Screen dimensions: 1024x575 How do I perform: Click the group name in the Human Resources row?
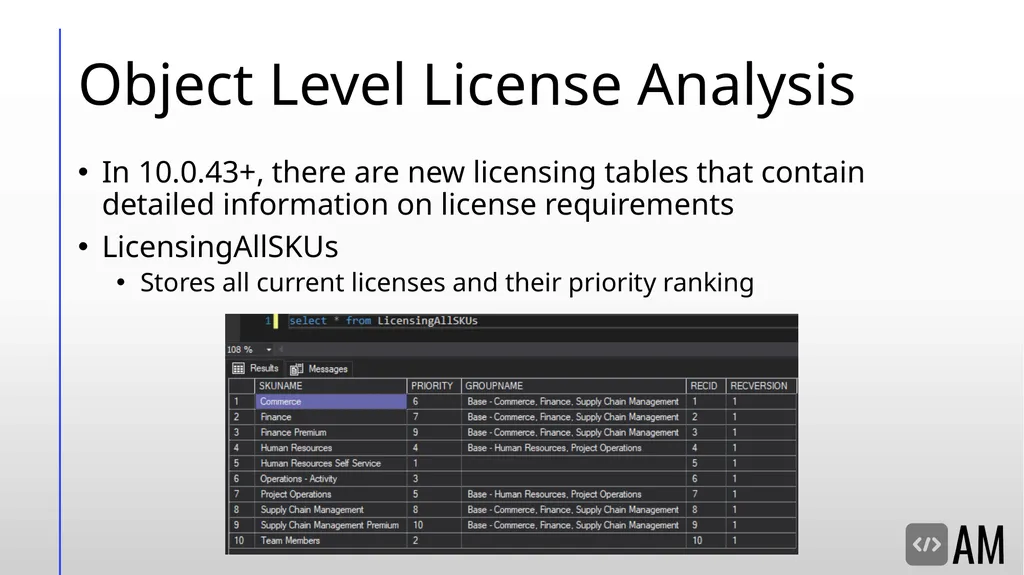[x=573, y=448]
